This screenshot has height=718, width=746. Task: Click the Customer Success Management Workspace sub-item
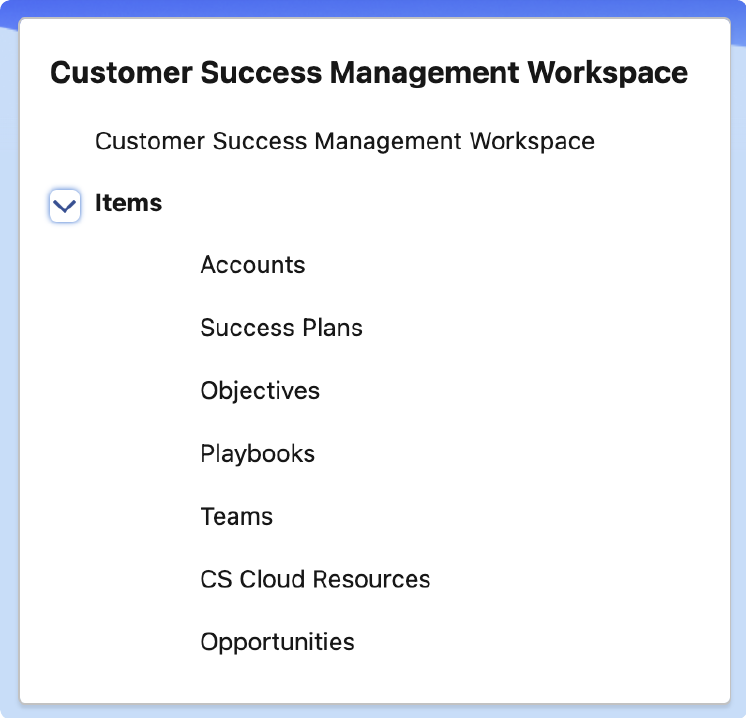344,141
